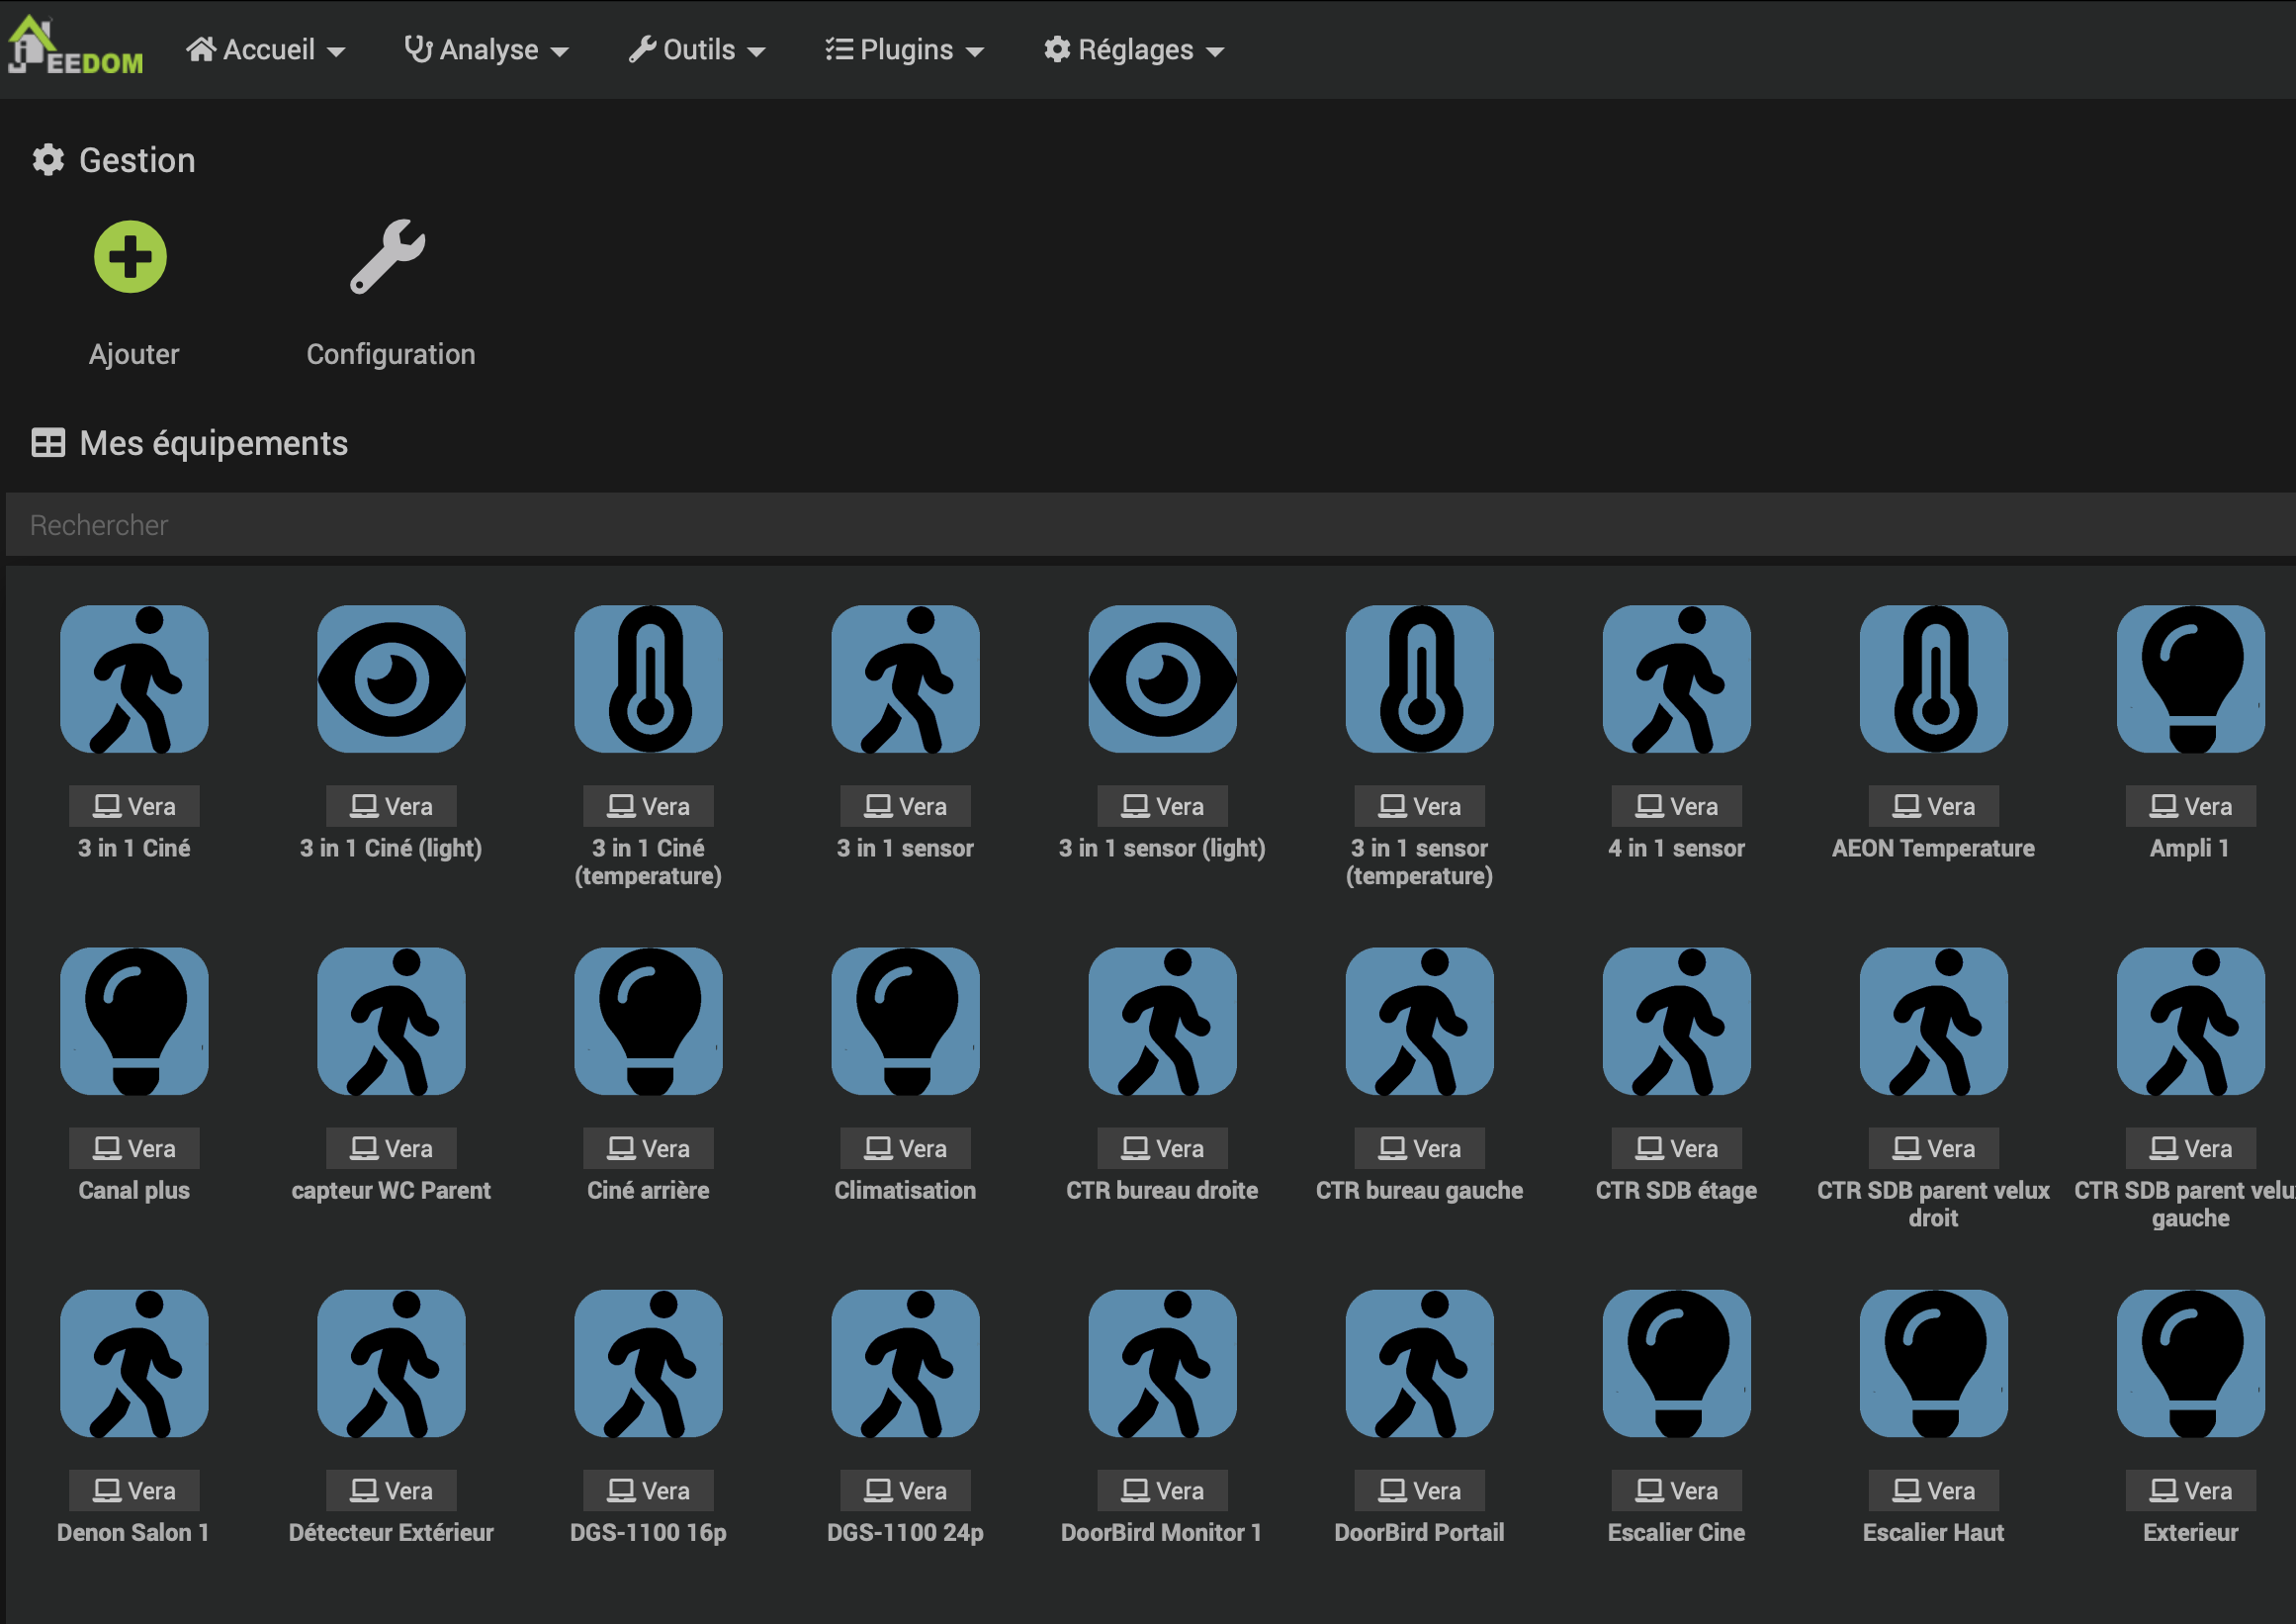Click the Vera tag above Canal plus
2296x1624 pixels.
point(134,1148)
